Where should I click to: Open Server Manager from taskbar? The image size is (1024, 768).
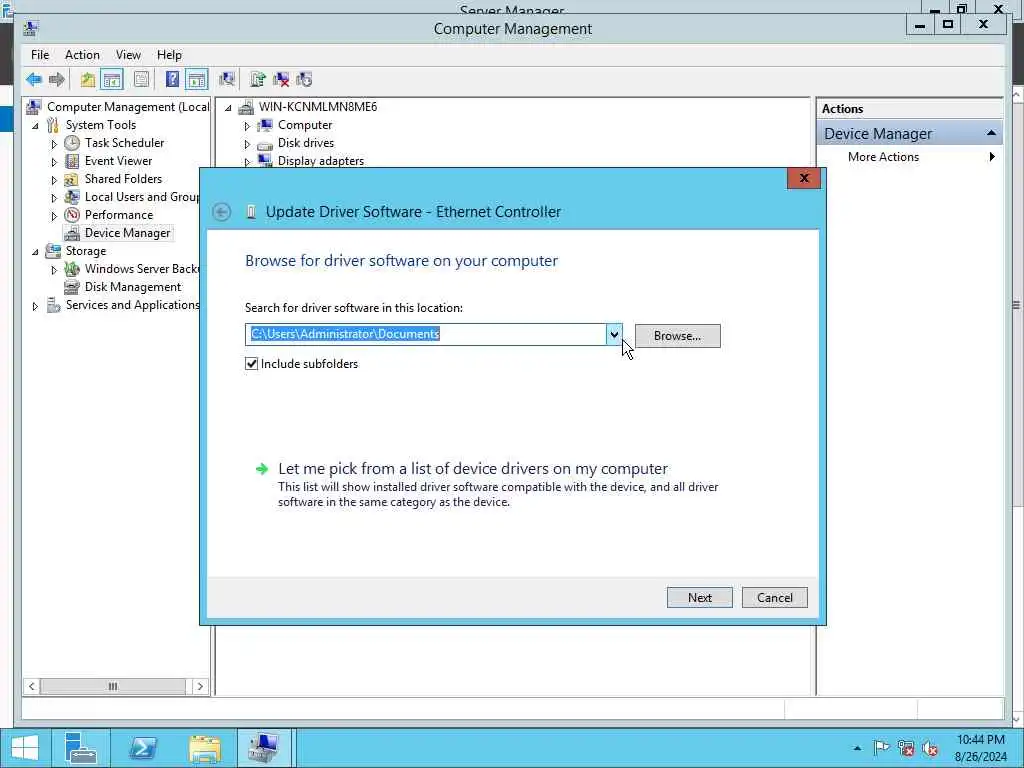point(81,748)
